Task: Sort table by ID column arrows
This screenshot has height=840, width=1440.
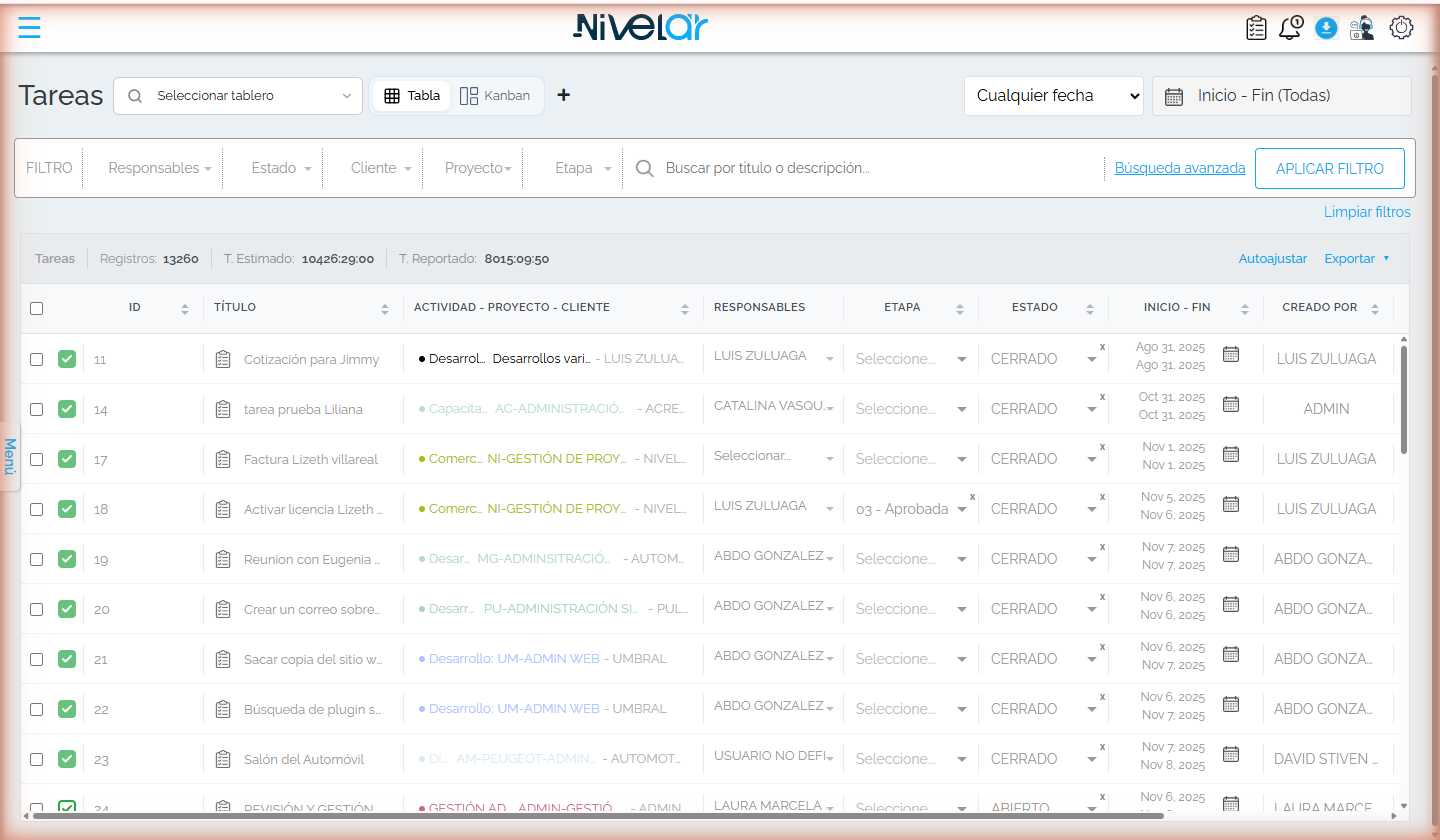Action: (x=184, y=309)
